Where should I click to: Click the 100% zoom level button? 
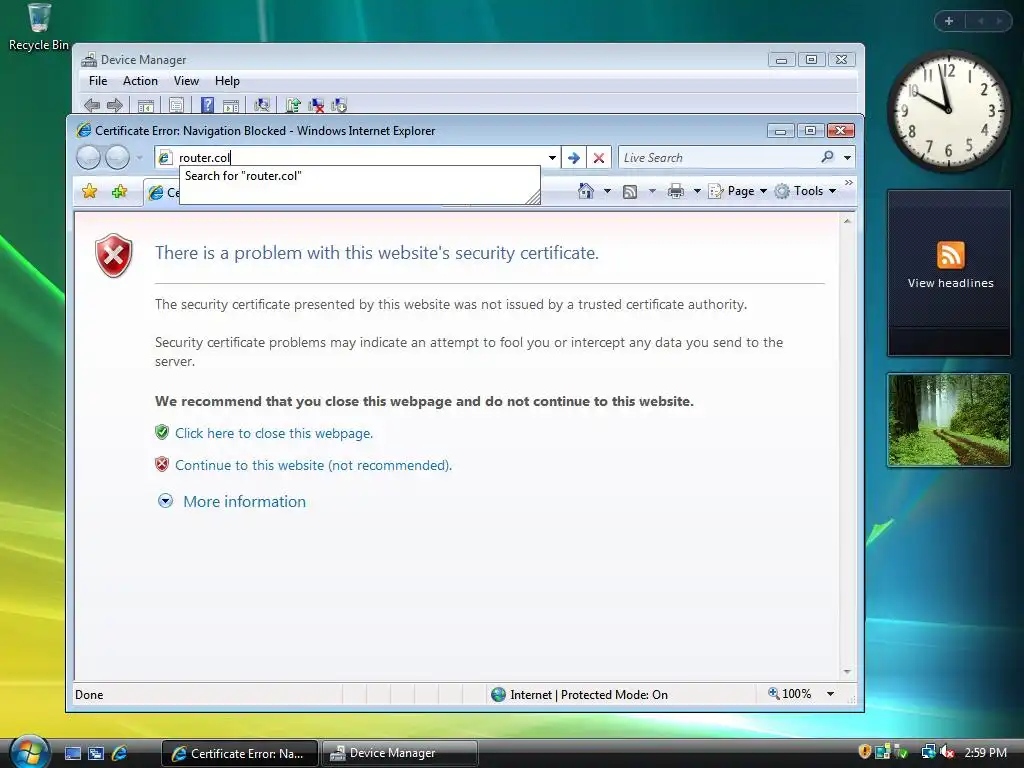[x=790, y=694]
